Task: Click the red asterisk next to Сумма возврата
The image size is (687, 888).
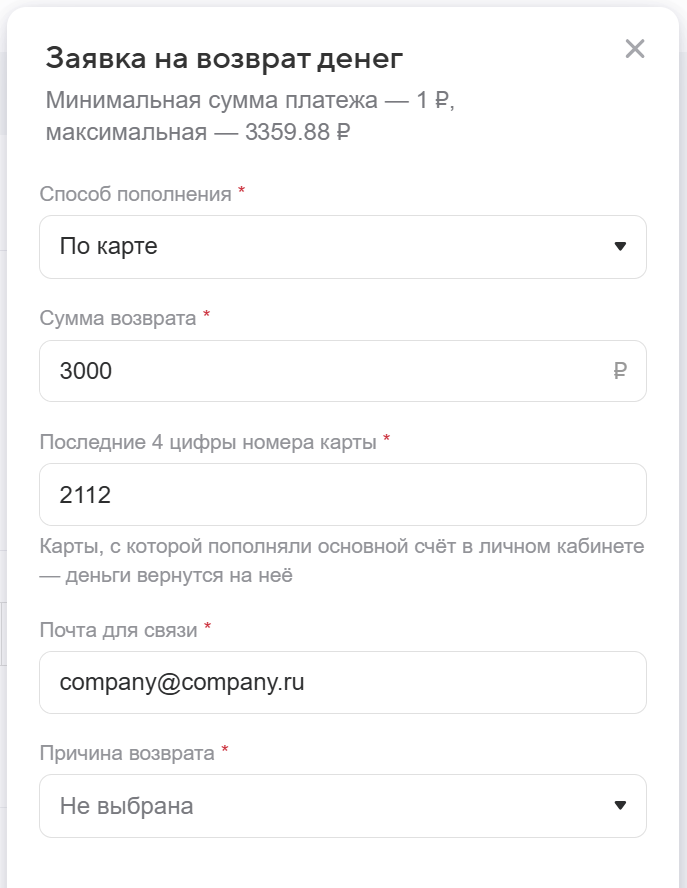Action: point(207,316)
